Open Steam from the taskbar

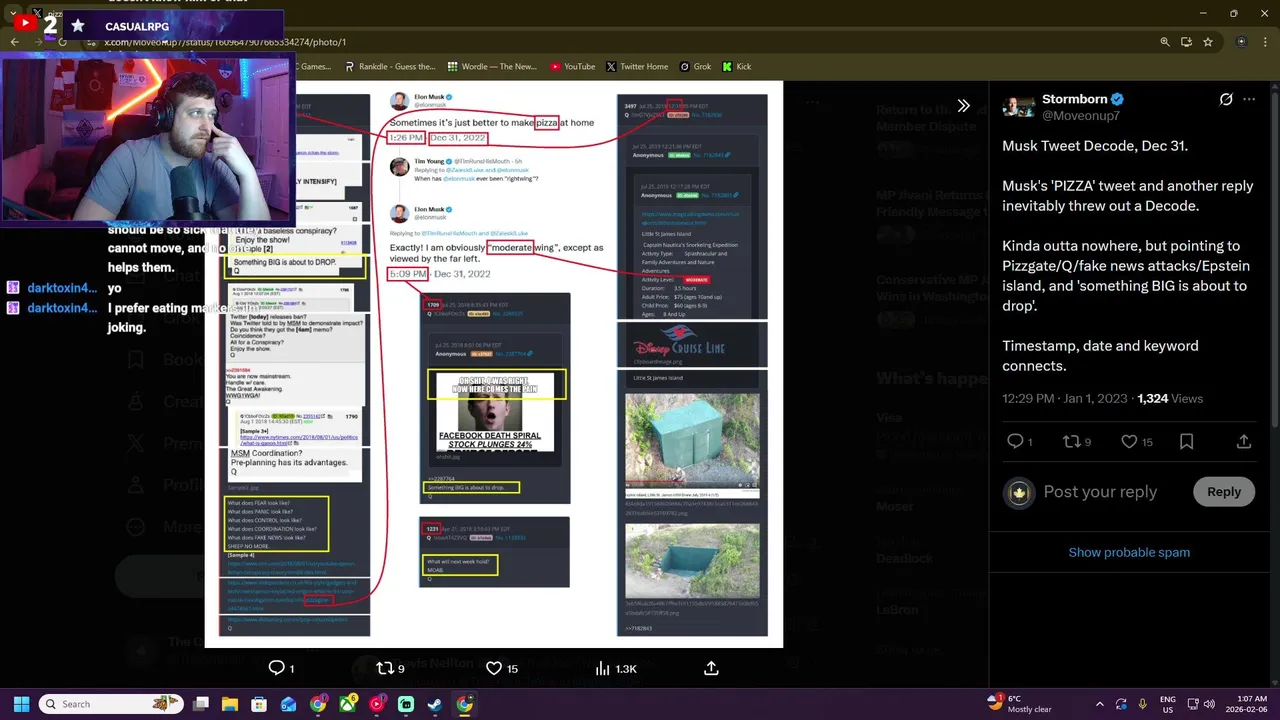435,704
